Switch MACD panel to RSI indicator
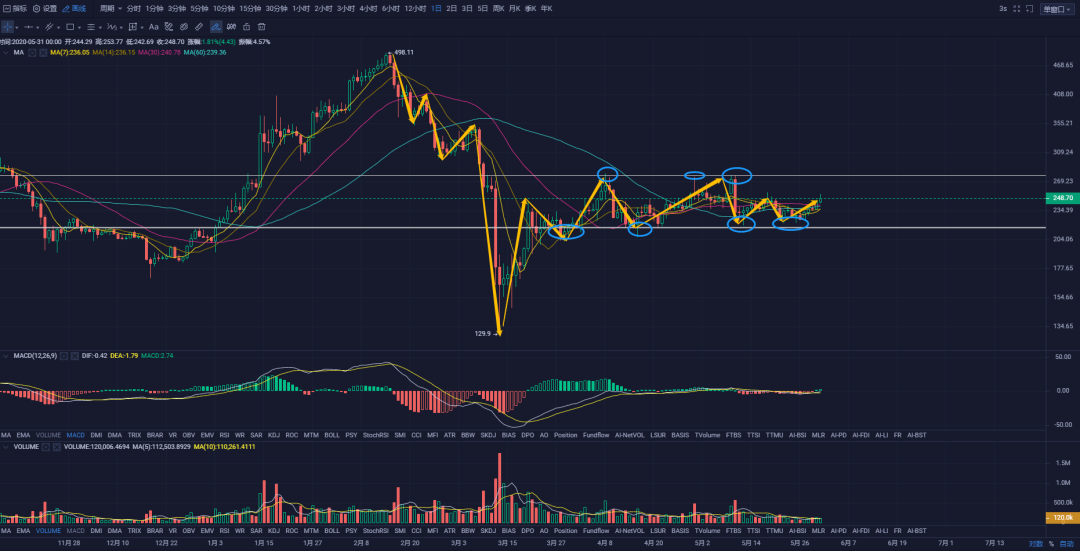The height and width of the screenshot is (551, 1080). [225, 435]
